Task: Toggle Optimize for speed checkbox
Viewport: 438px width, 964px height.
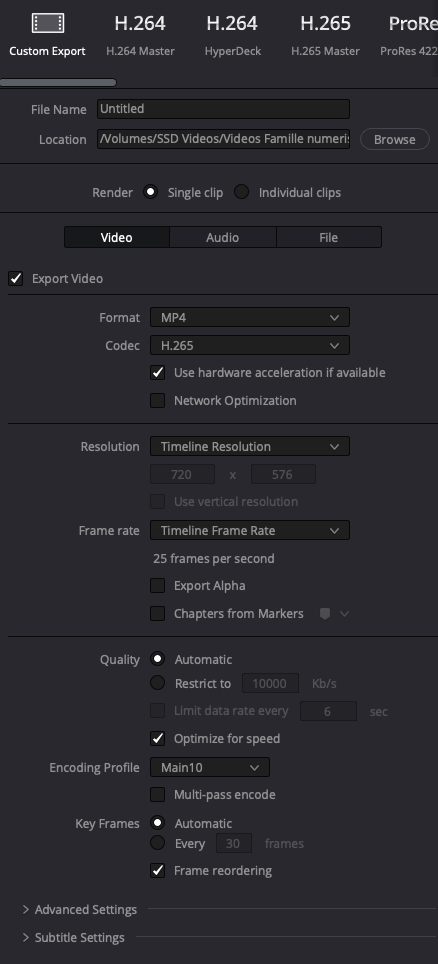Action: point(158,738)
